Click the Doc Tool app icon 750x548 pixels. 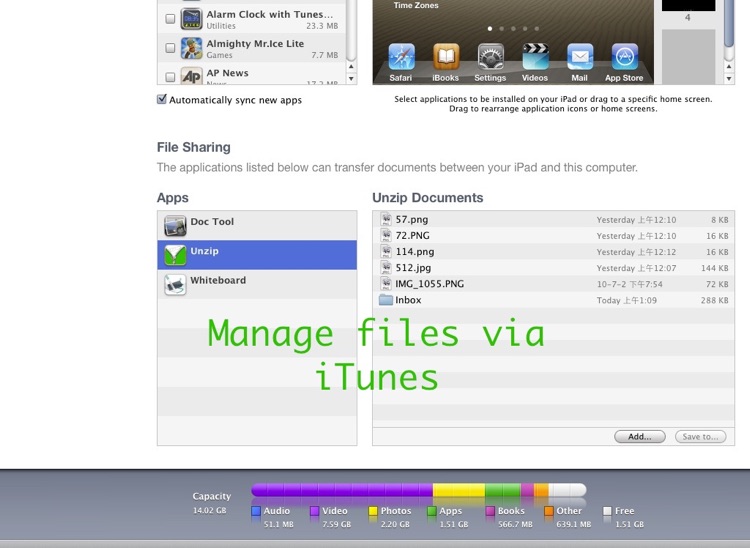click(175, 226)
